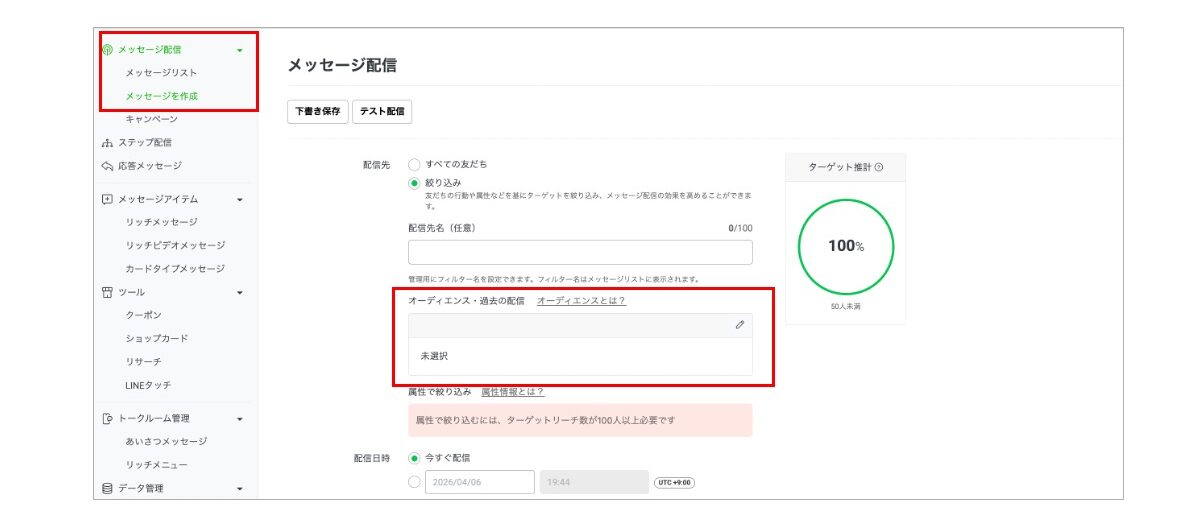Viewport: 1200px width, 528px height.
Task: Click the トークルーム管理 icon in sidebar
Action: click(x=108, y=419)
